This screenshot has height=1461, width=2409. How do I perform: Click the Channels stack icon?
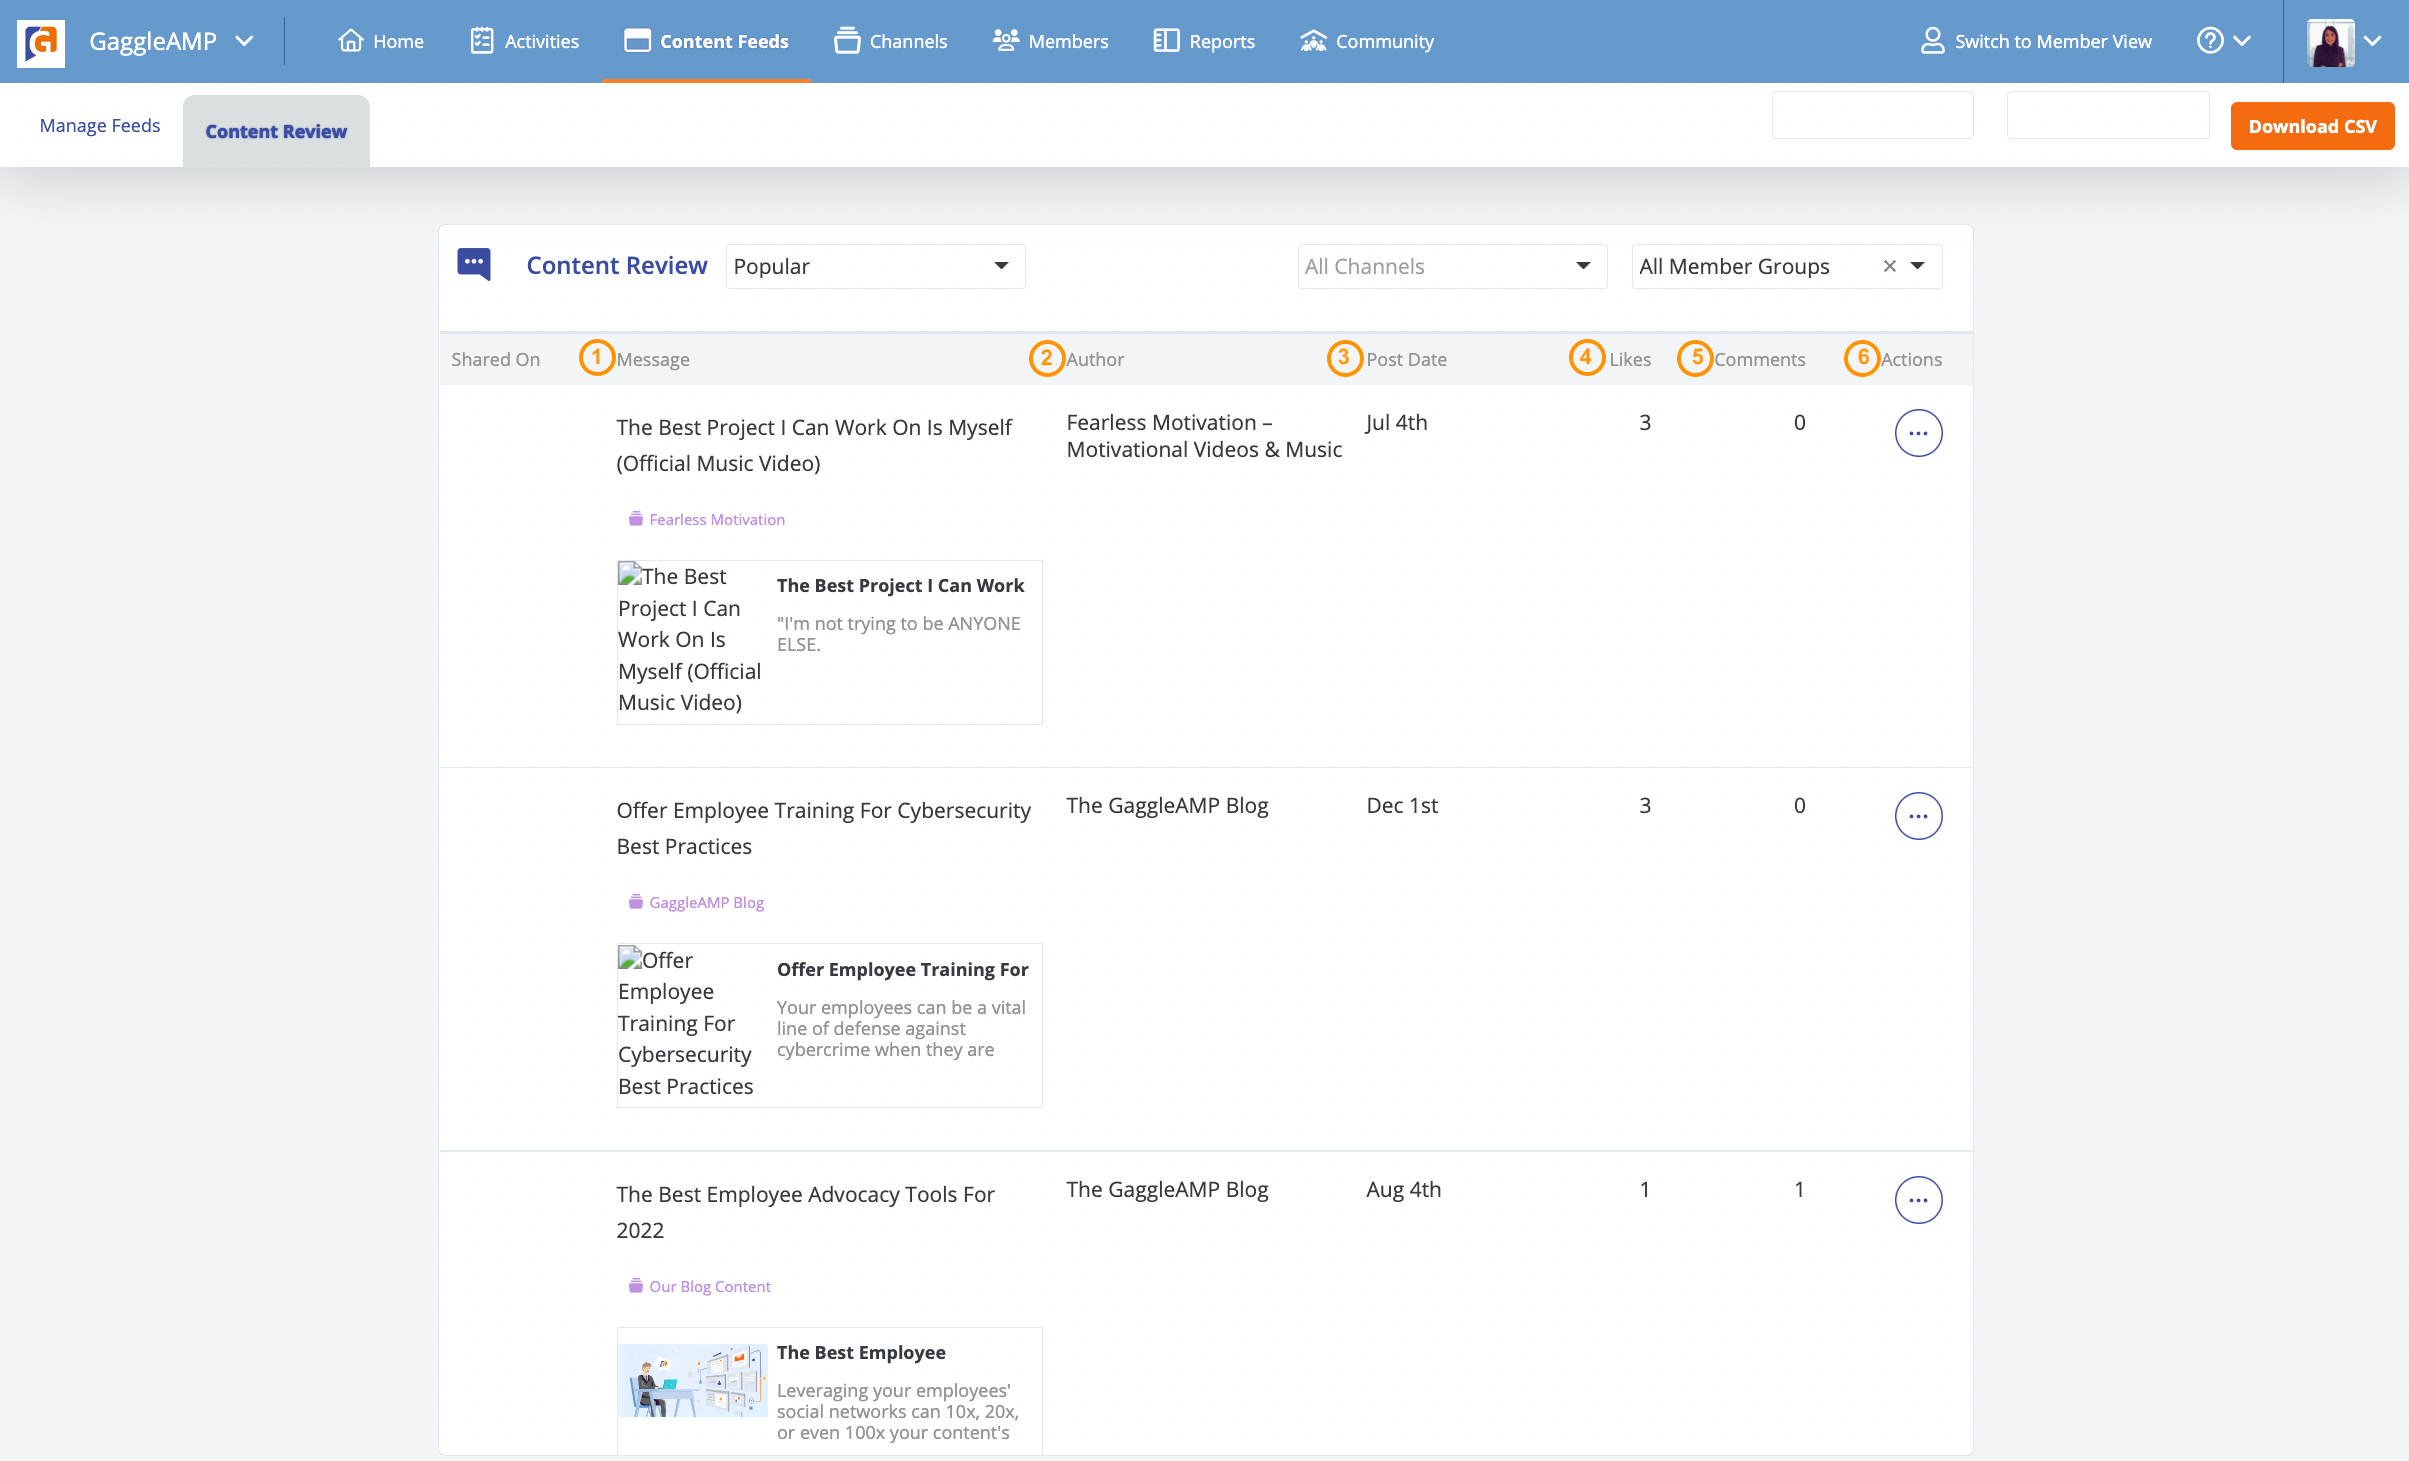click(847, 40)
